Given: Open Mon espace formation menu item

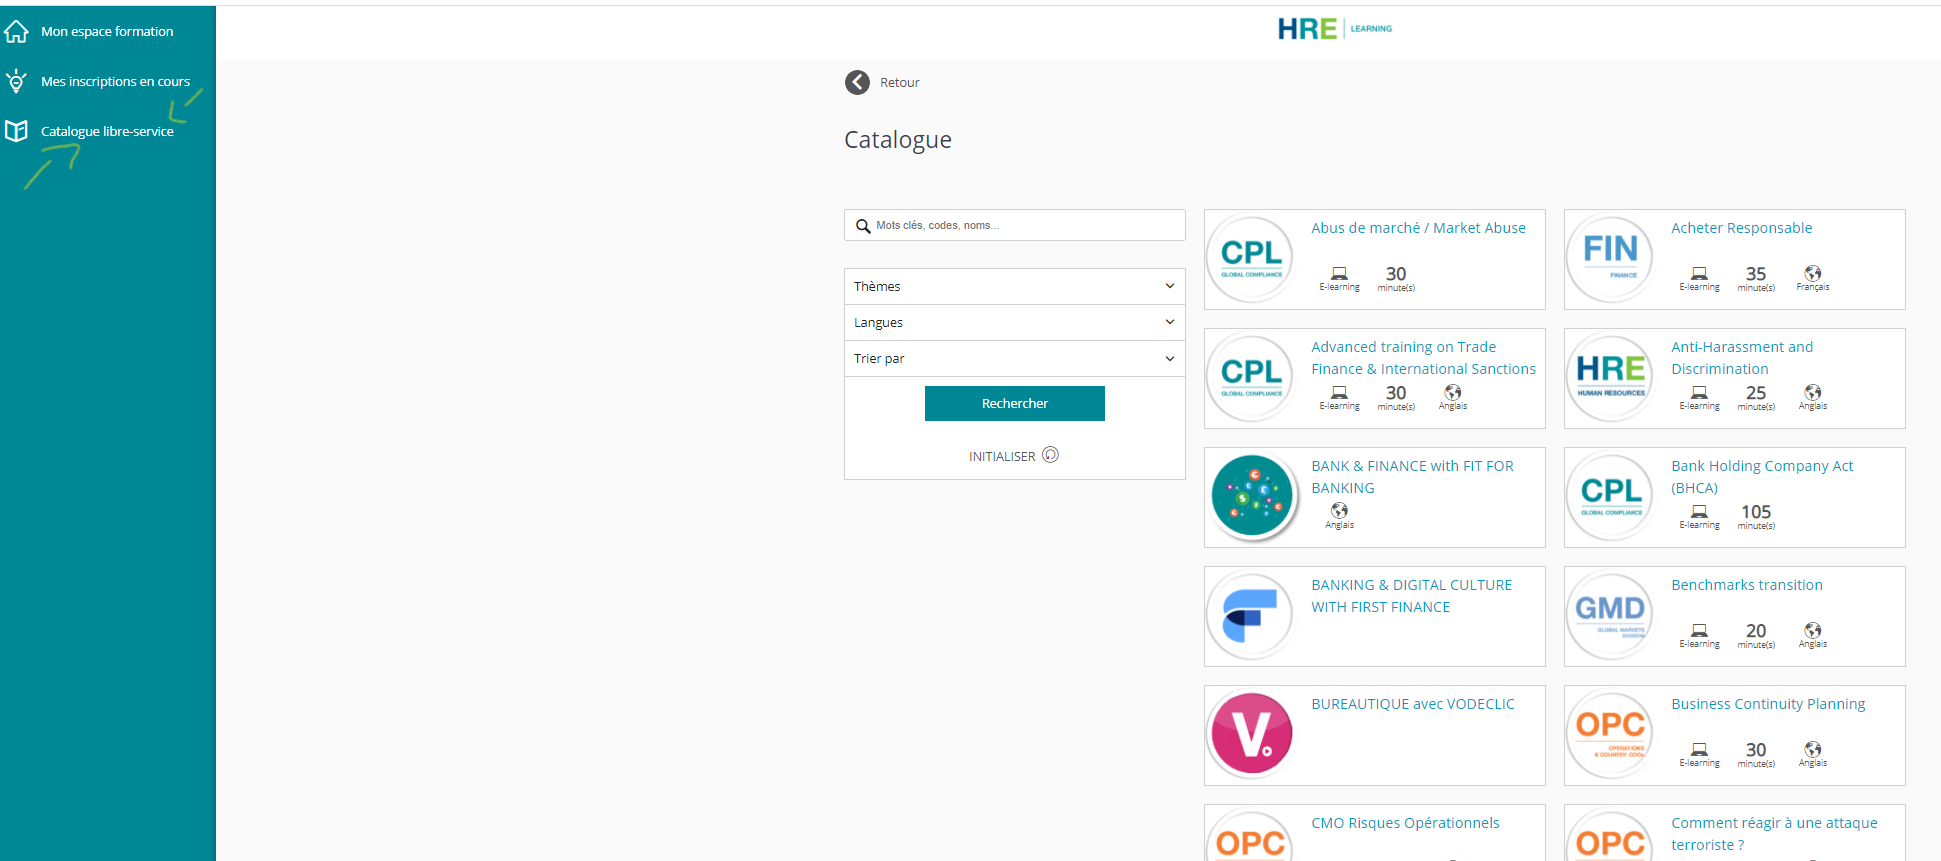Looking at the screenshot, I should click(x=107, y=32).
